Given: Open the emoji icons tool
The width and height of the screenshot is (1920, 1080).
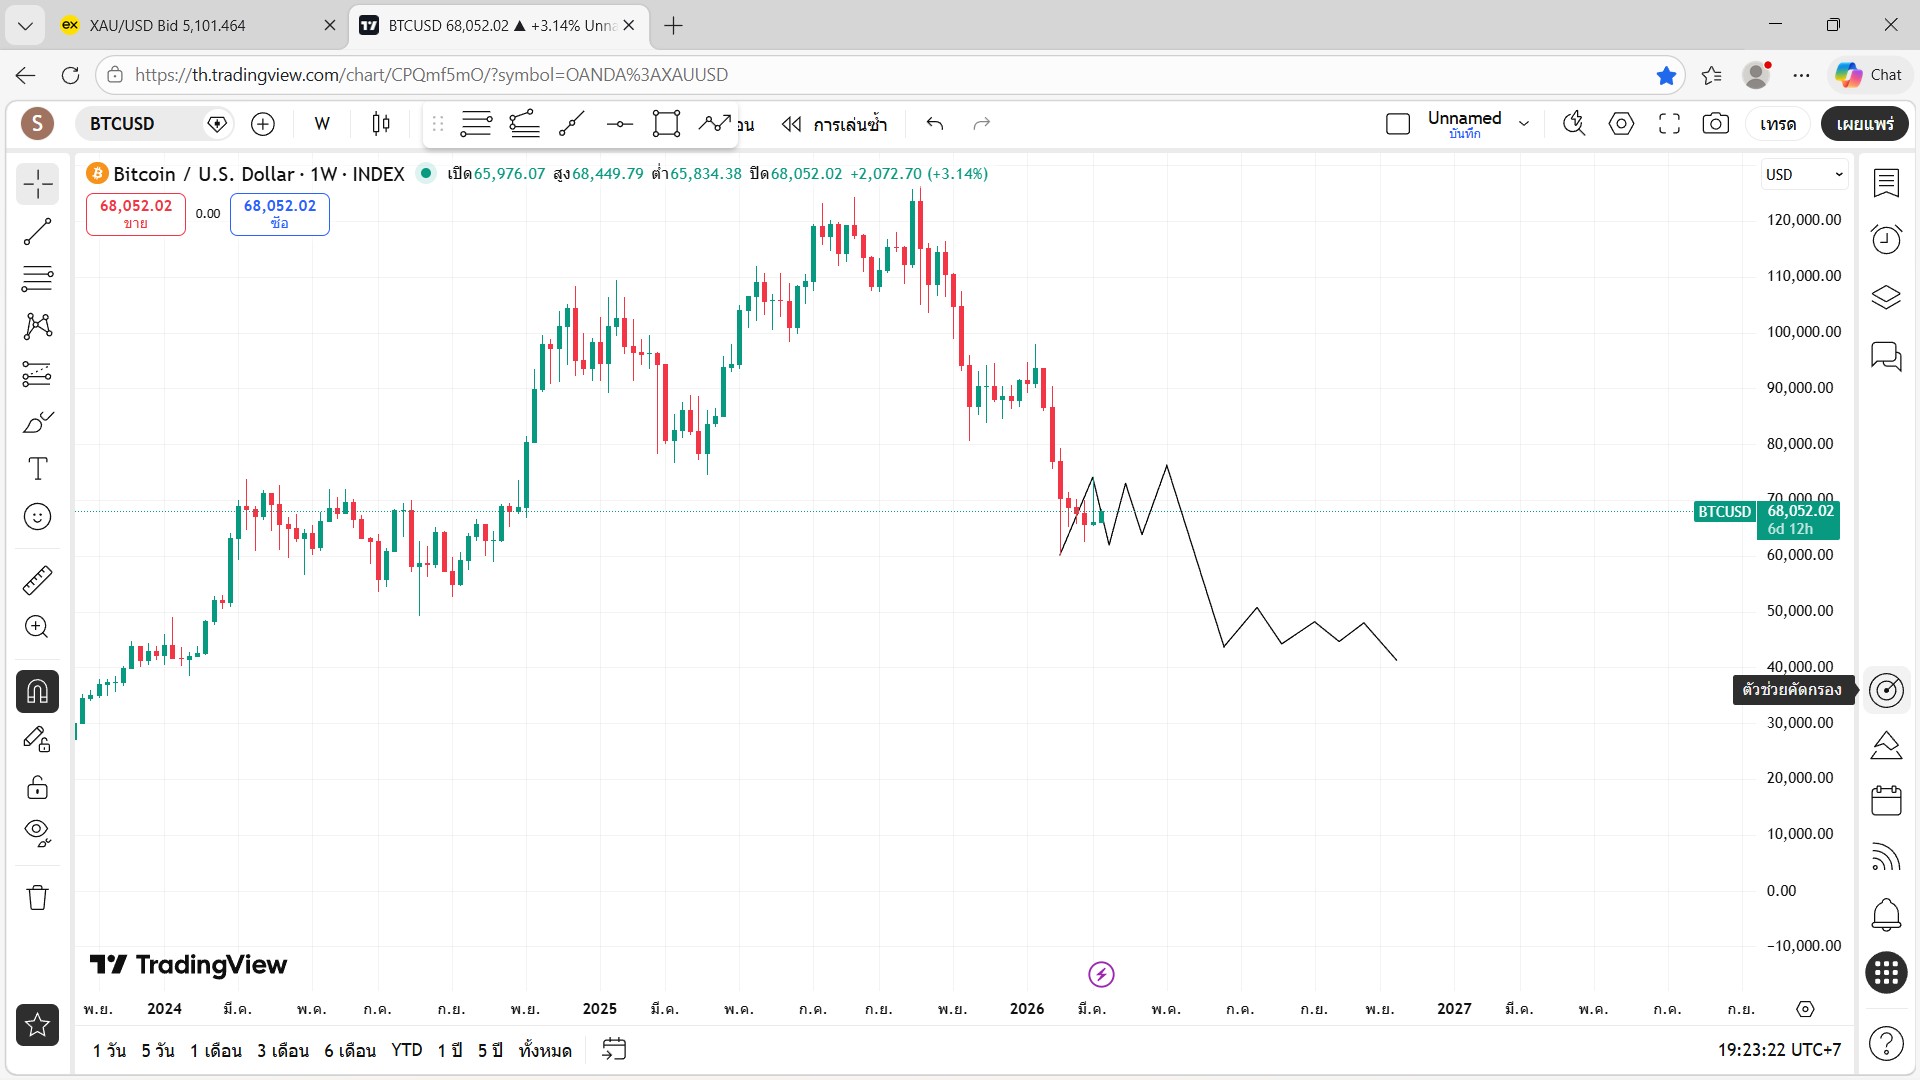Looking at the screenshot, I should (37, 517).
